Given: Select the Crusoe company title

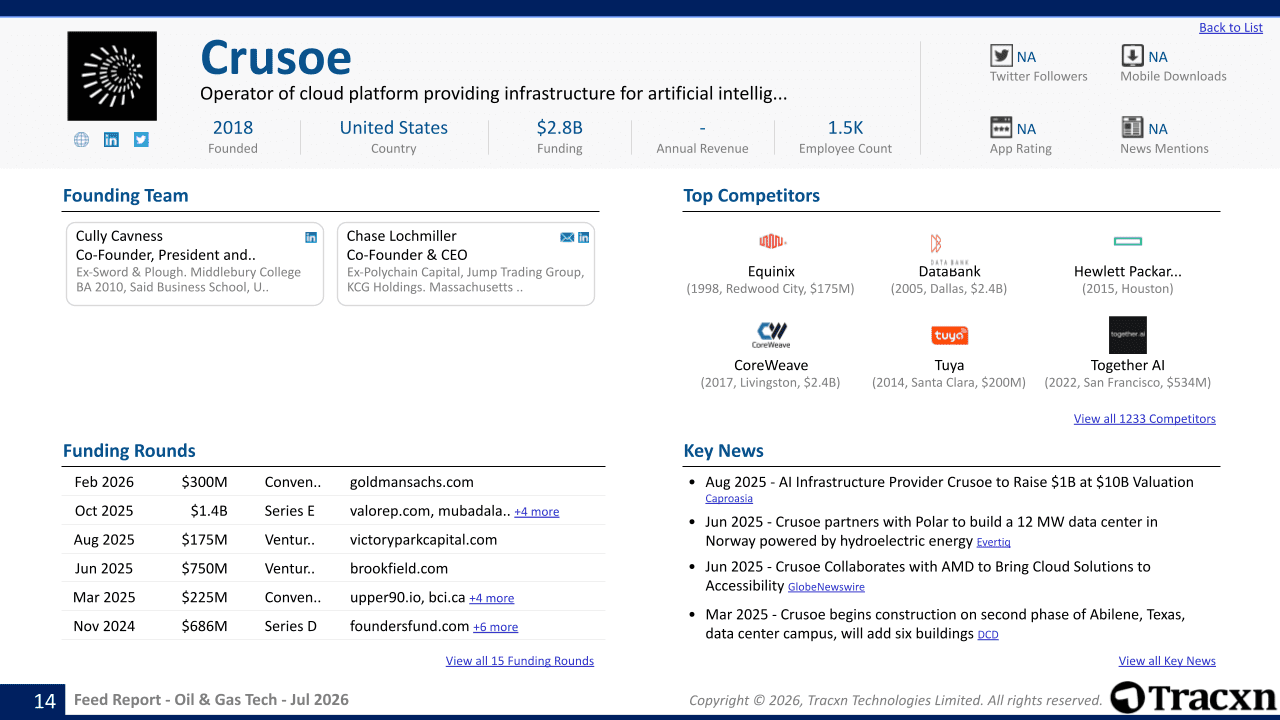Looking at the screenshot, I should pyautogui.click(x=276, y=58).
